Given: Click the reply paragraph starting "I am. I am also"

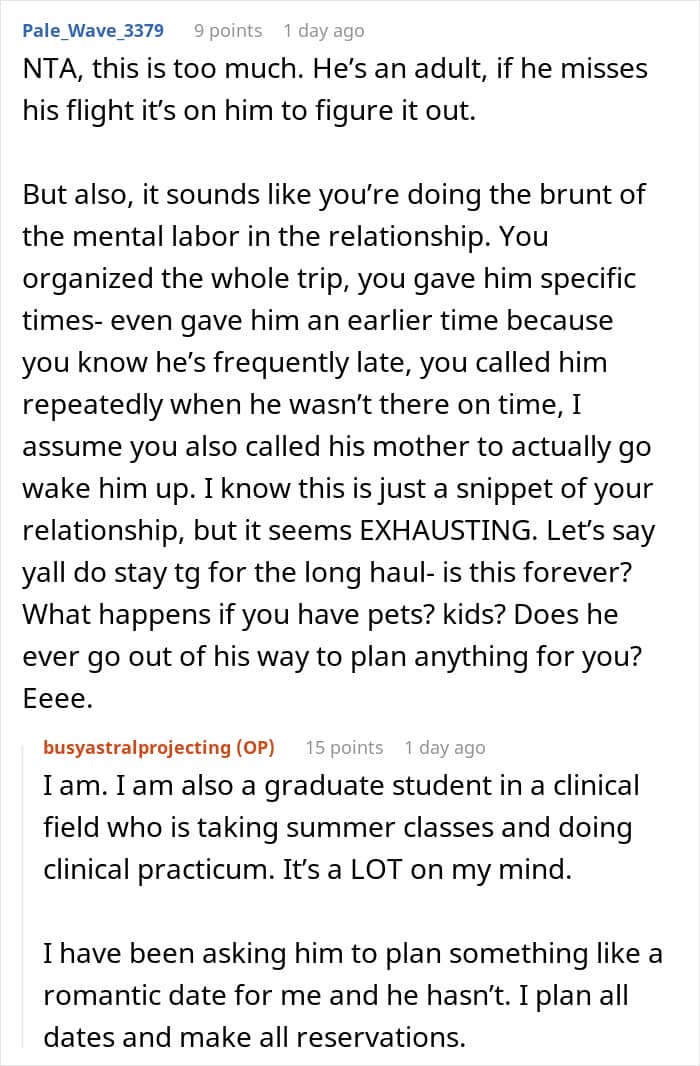Looking at the screenshot, I should (340, 828).
